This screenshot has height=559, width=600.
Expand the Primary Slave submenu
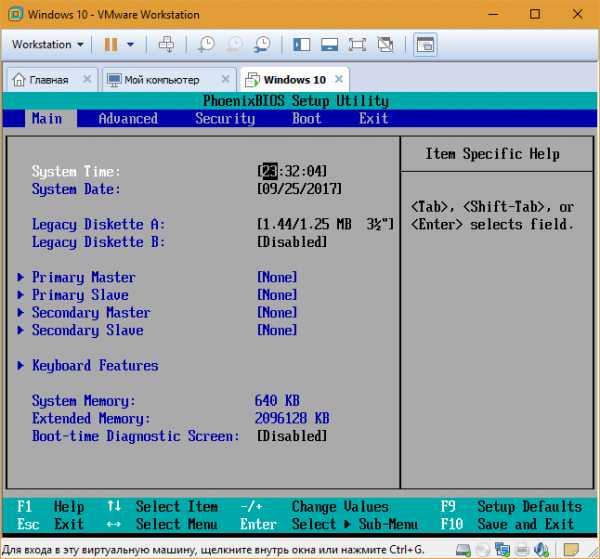pyautogui.click(x=80, y=295)
